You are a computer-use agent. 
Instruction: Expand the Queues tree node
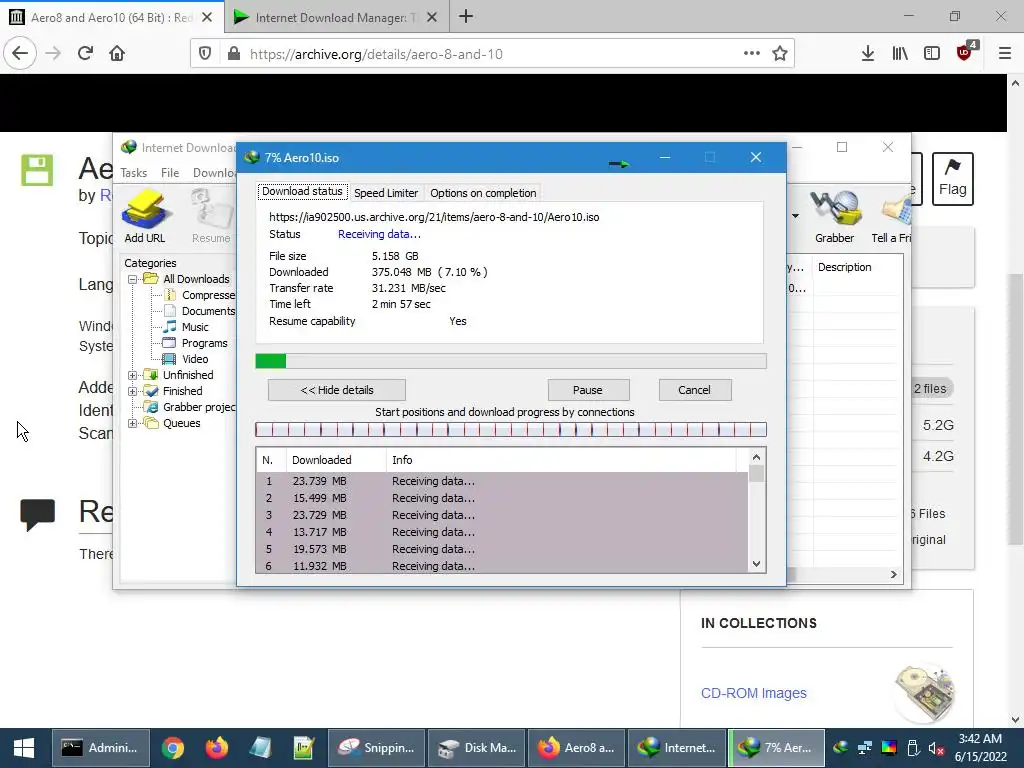[x=133, y=423]
